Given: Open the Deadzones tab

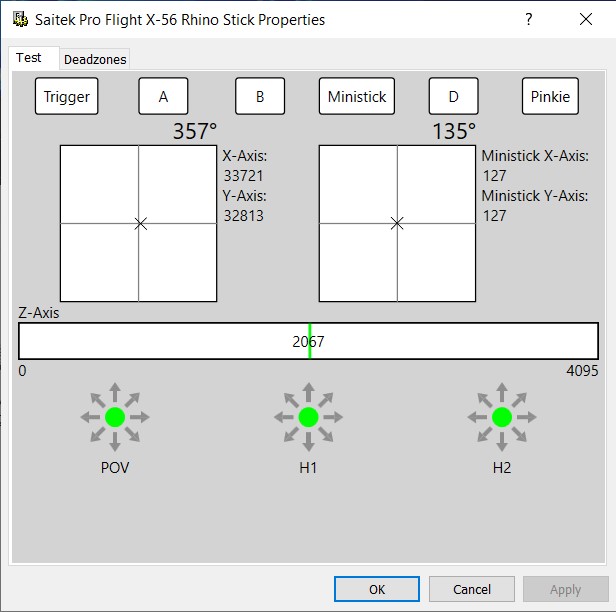Looking at the screenshot, I should click(95, 60).
